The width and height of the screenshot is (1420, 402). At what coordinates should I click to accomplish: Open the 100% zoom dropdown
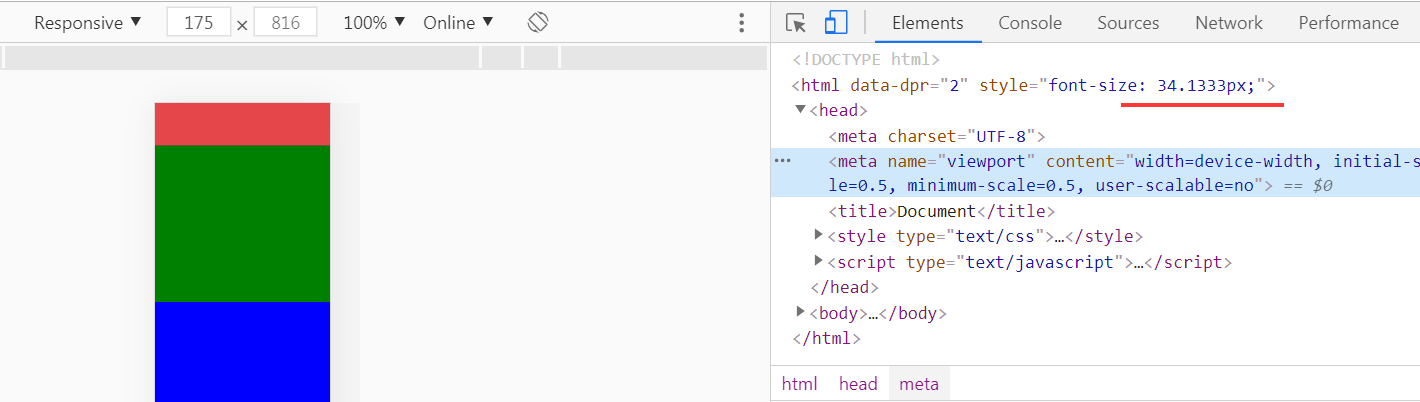[x=374, y=22]
